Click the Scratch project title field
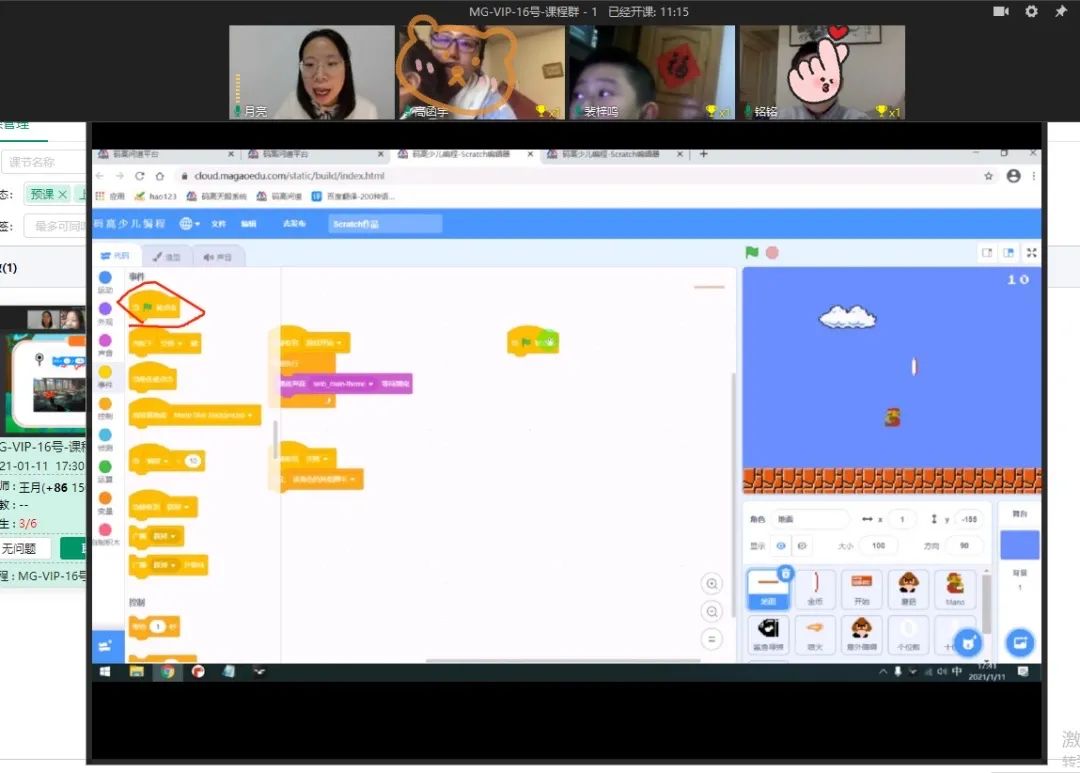 coord(385,224)
